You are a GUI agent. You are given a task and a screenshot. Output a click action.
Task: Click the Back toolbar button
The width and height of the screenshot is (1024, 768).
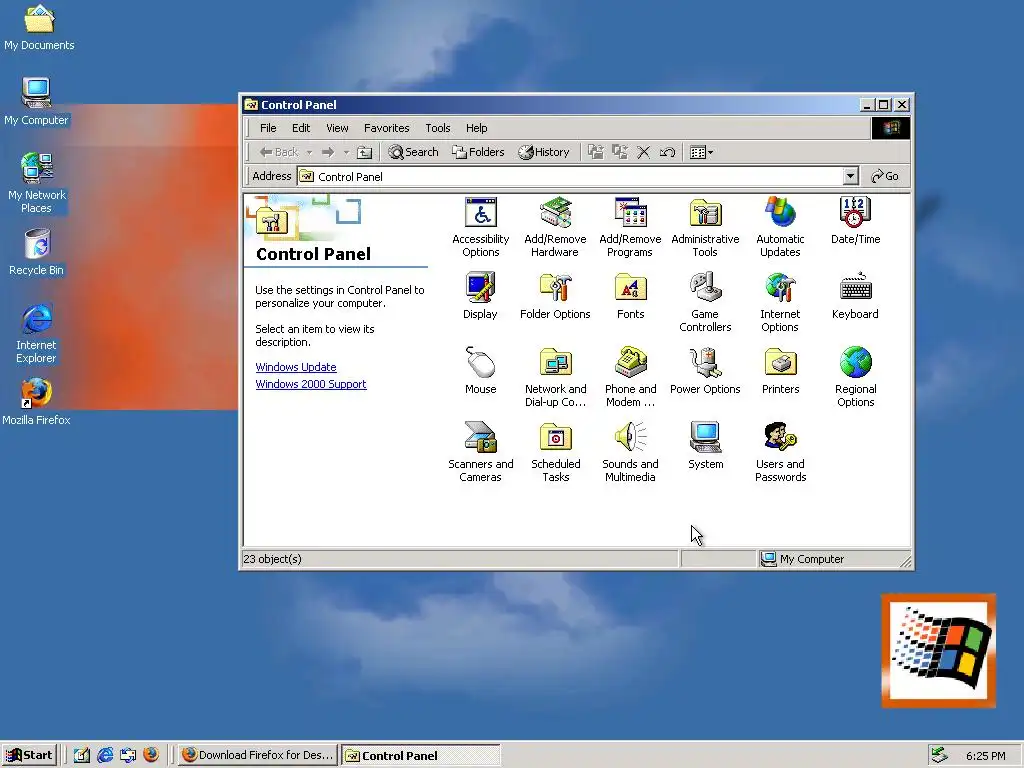(279, 152)
